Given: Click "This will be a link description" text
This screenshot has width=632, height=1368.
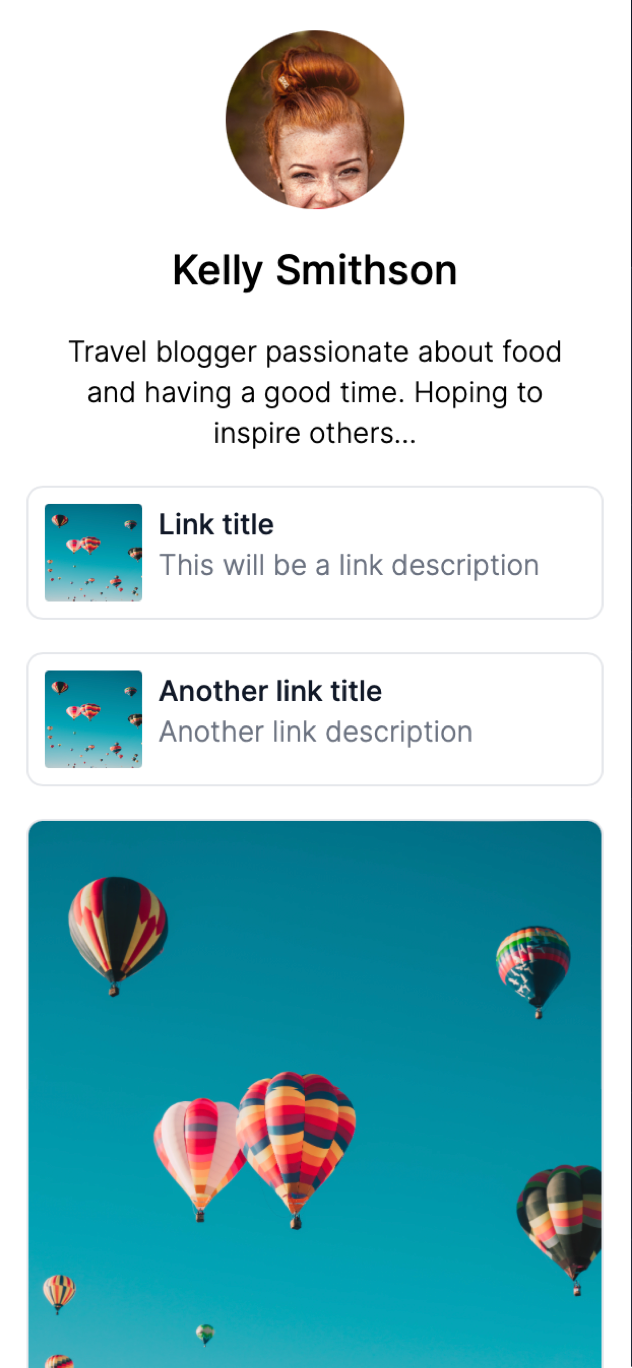Looking at the screenshot, I should pos(349,566).
